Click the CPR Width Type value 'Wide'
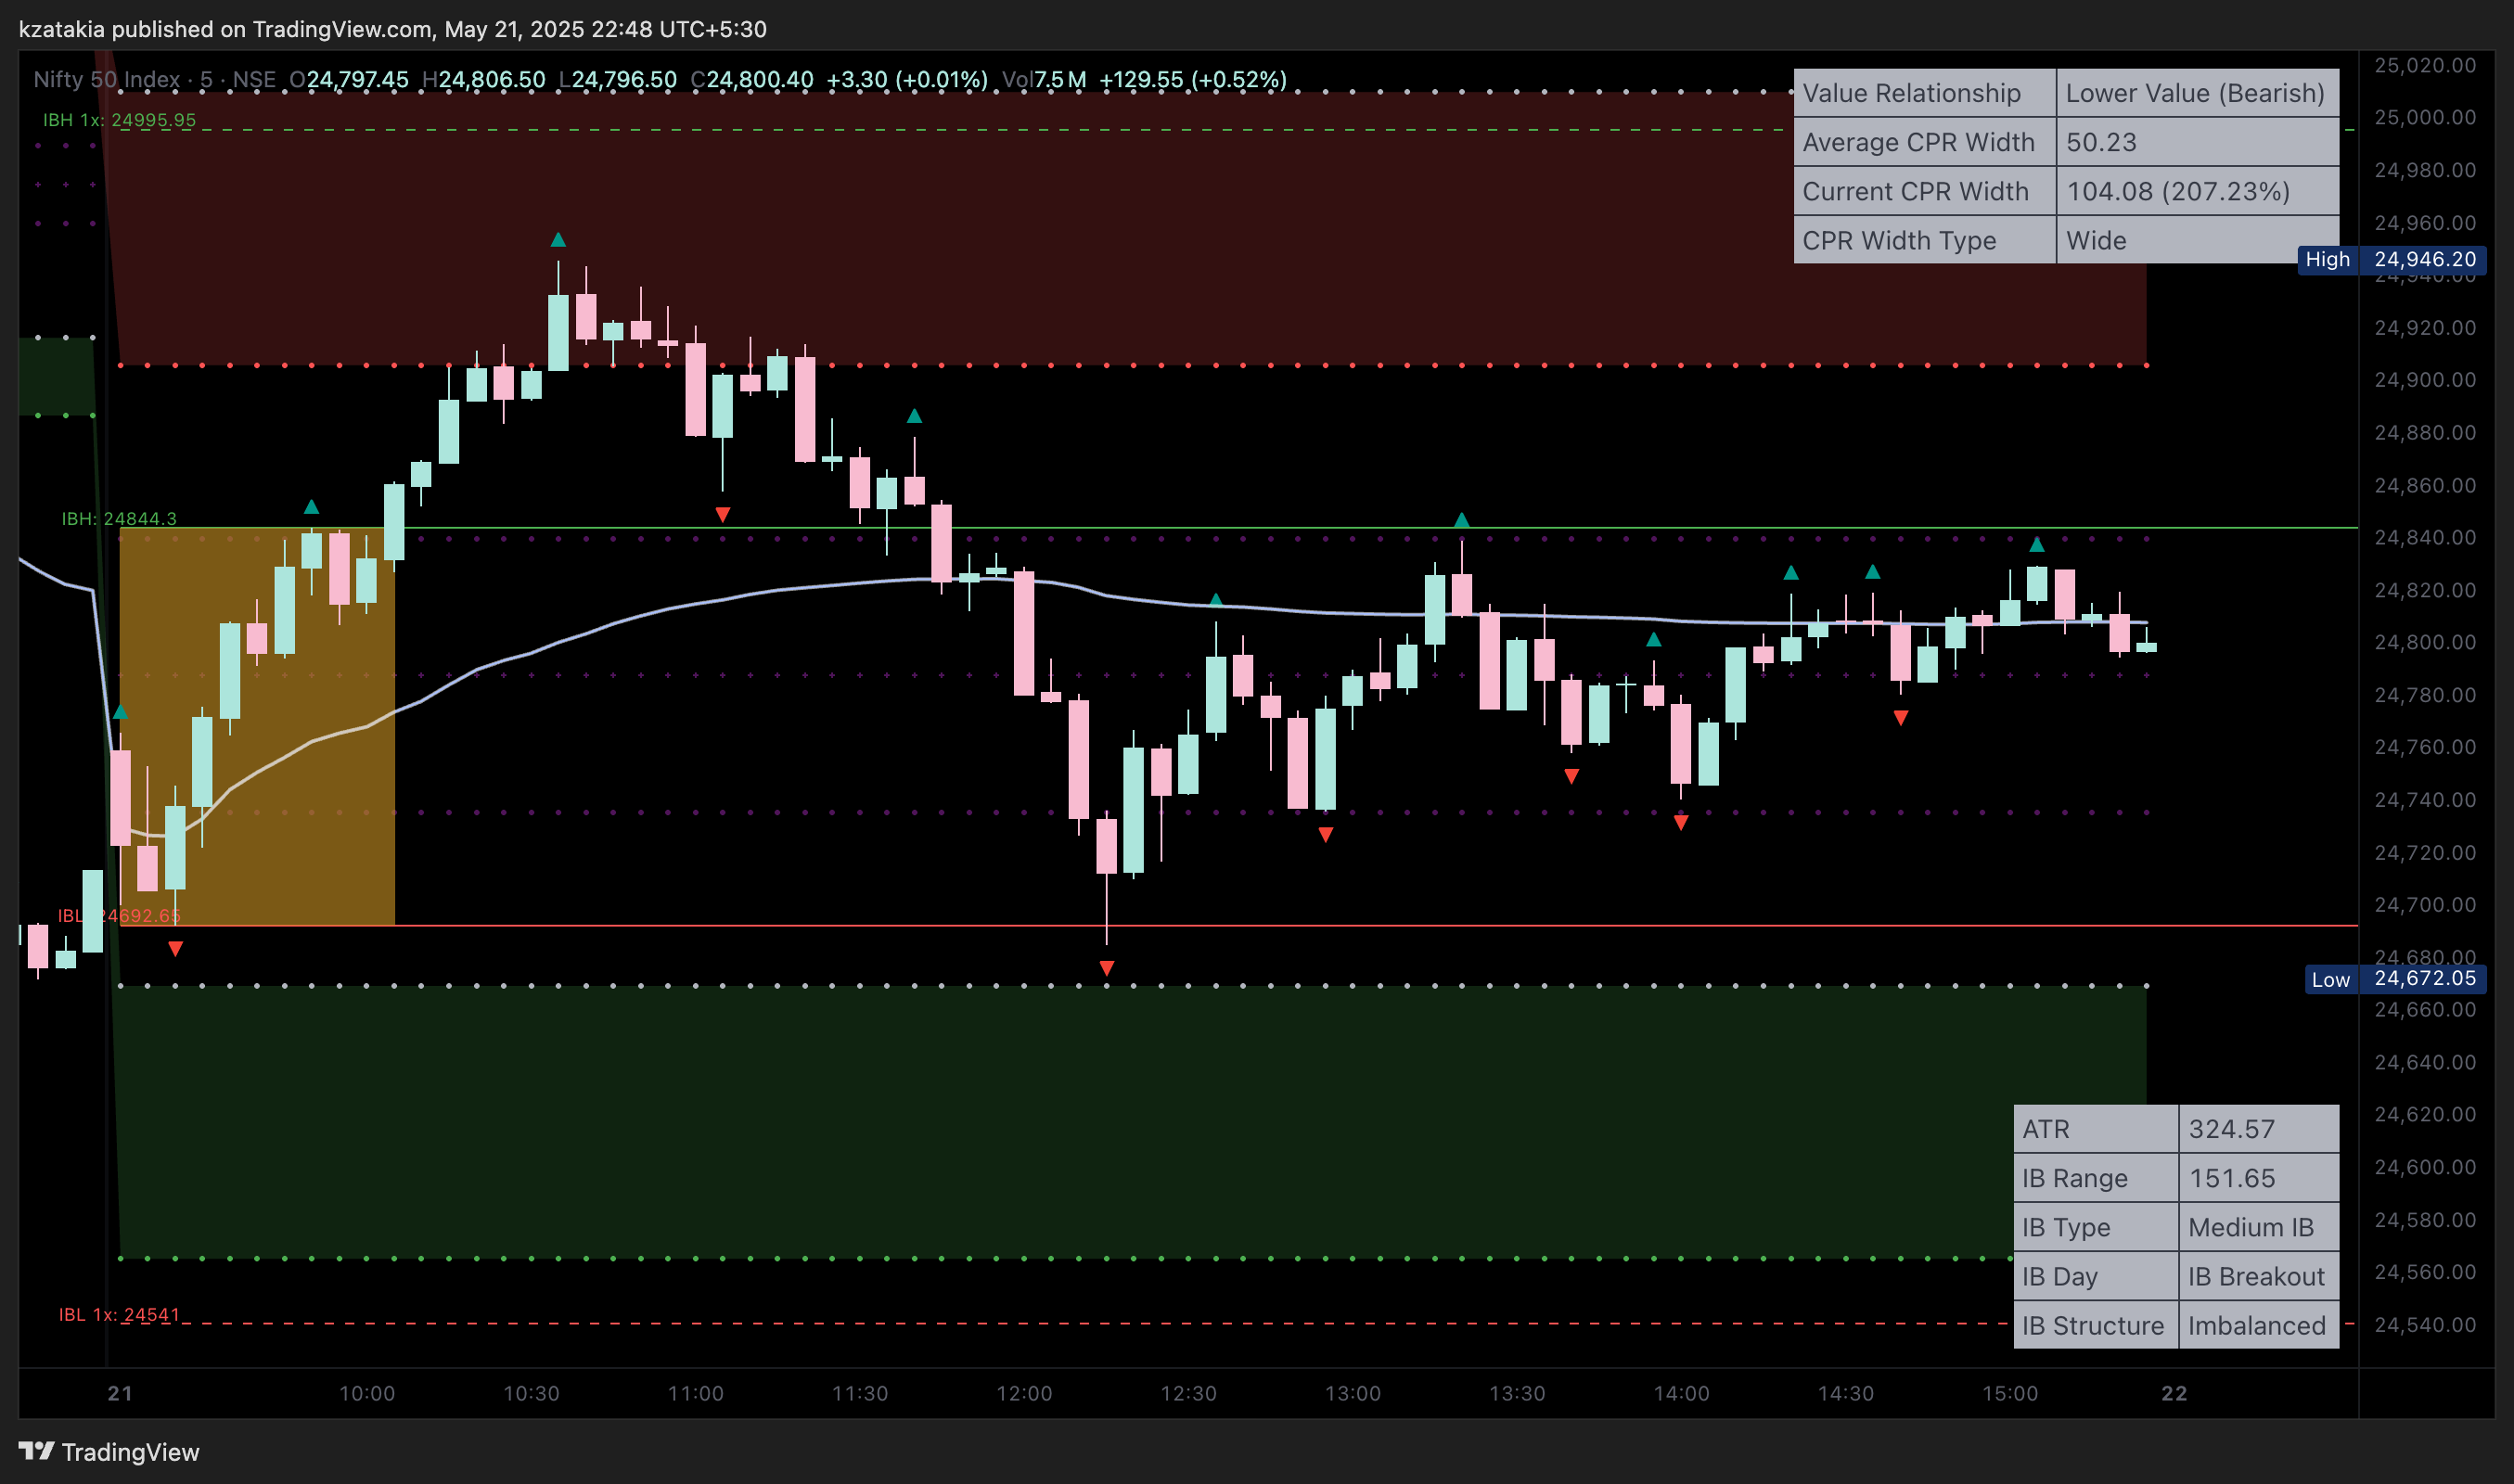This screenshot has height=1484, width=2514. [2196, 240]
